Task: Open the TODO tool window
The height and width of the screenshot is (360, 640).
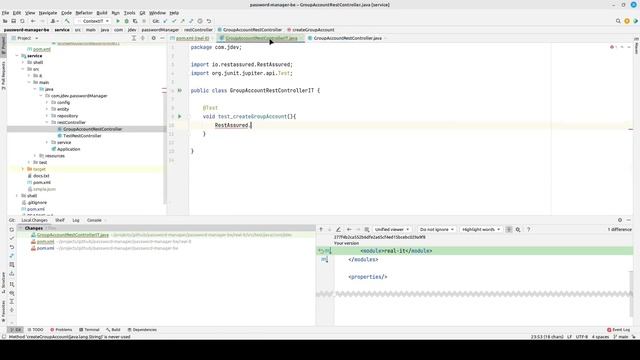Action: click(x=36, y=329)
